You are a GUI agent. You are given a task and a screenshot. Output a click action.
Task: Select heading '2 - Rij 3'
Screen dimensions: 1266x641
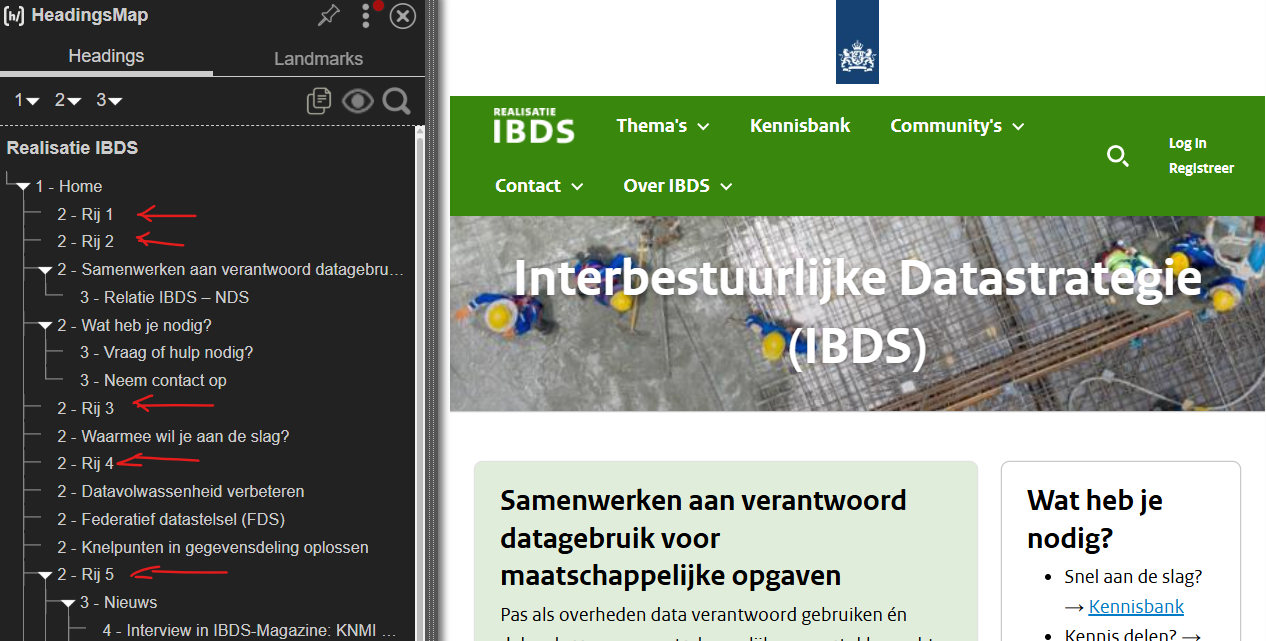pos(85,408)
